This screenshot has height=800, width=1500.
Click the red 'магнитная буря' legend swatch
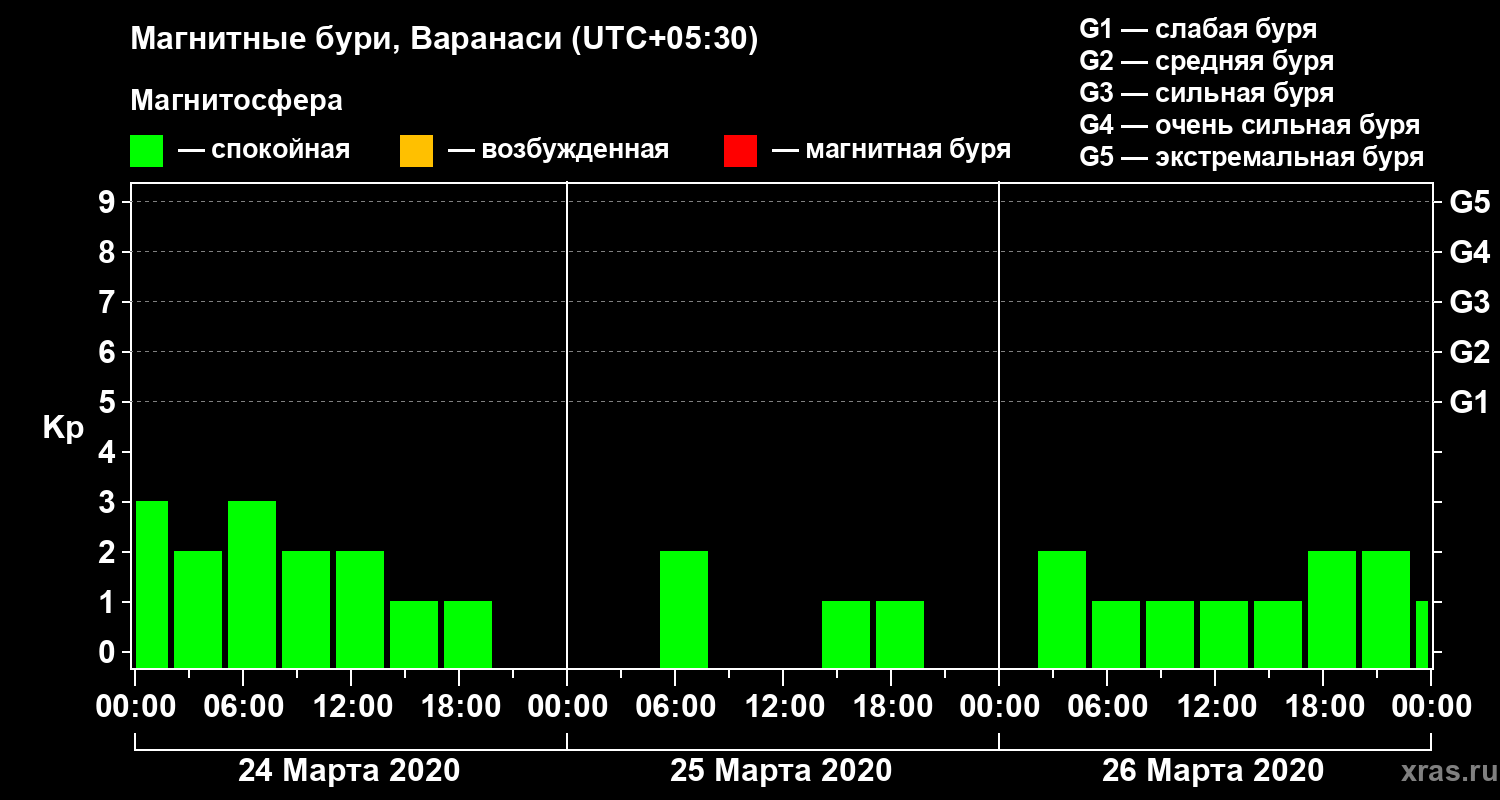740,151
